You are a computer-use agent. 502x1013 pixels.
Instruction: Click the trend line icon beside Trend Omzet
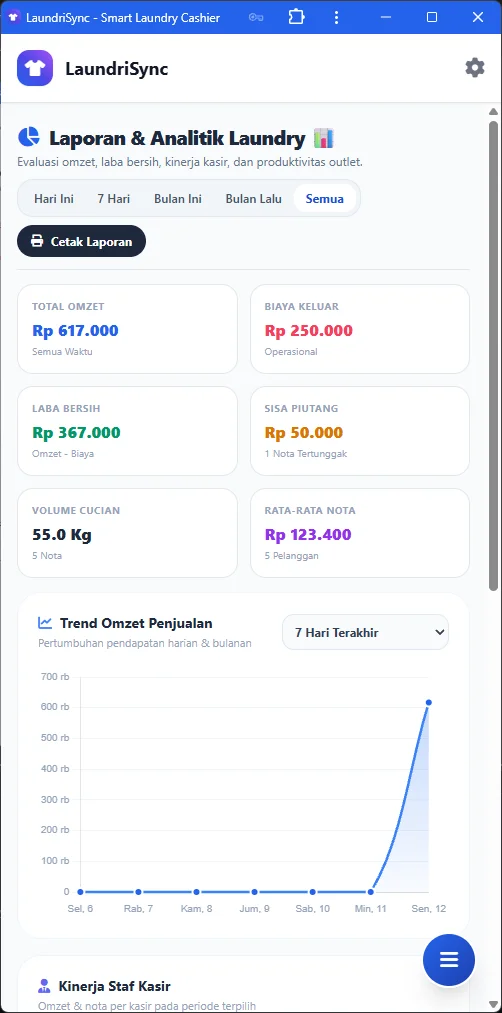[x=45, y=623]
